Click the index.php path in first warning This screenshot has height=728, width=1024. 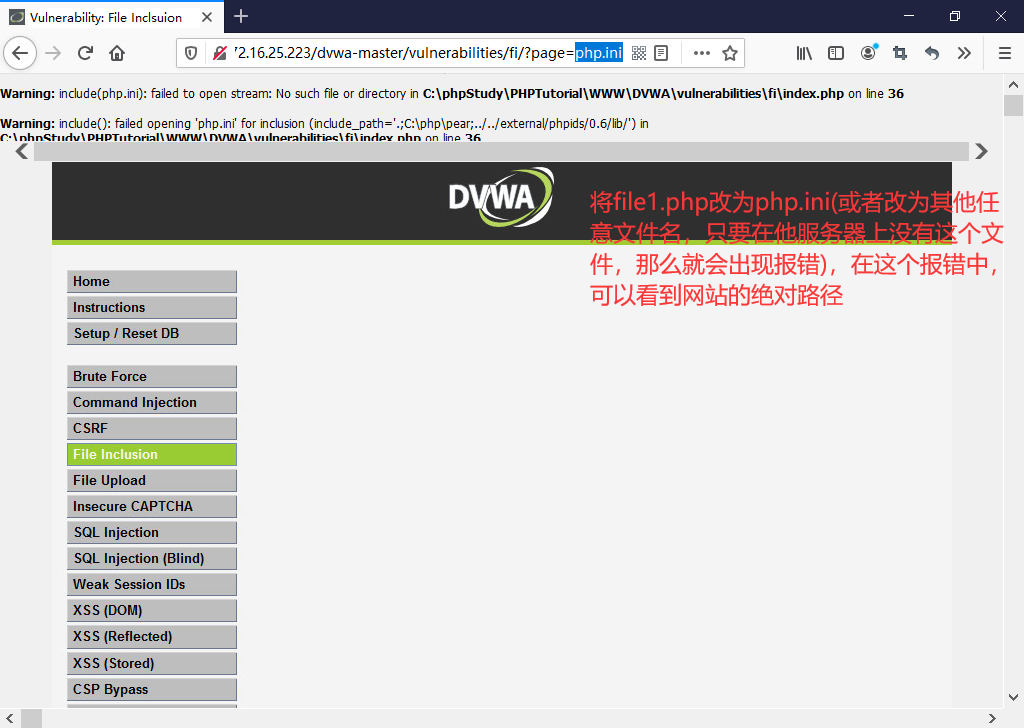[x=633, y=93]
